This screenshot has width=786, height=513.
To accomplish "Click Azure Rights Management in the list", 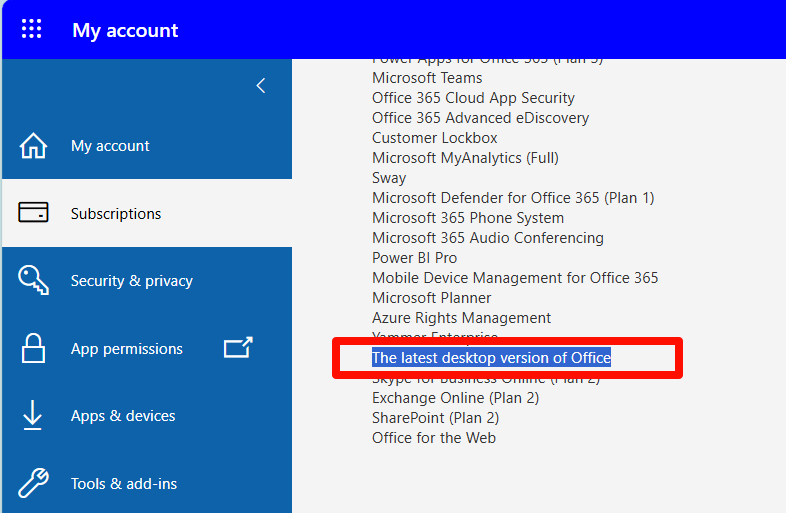I will 461,318.
